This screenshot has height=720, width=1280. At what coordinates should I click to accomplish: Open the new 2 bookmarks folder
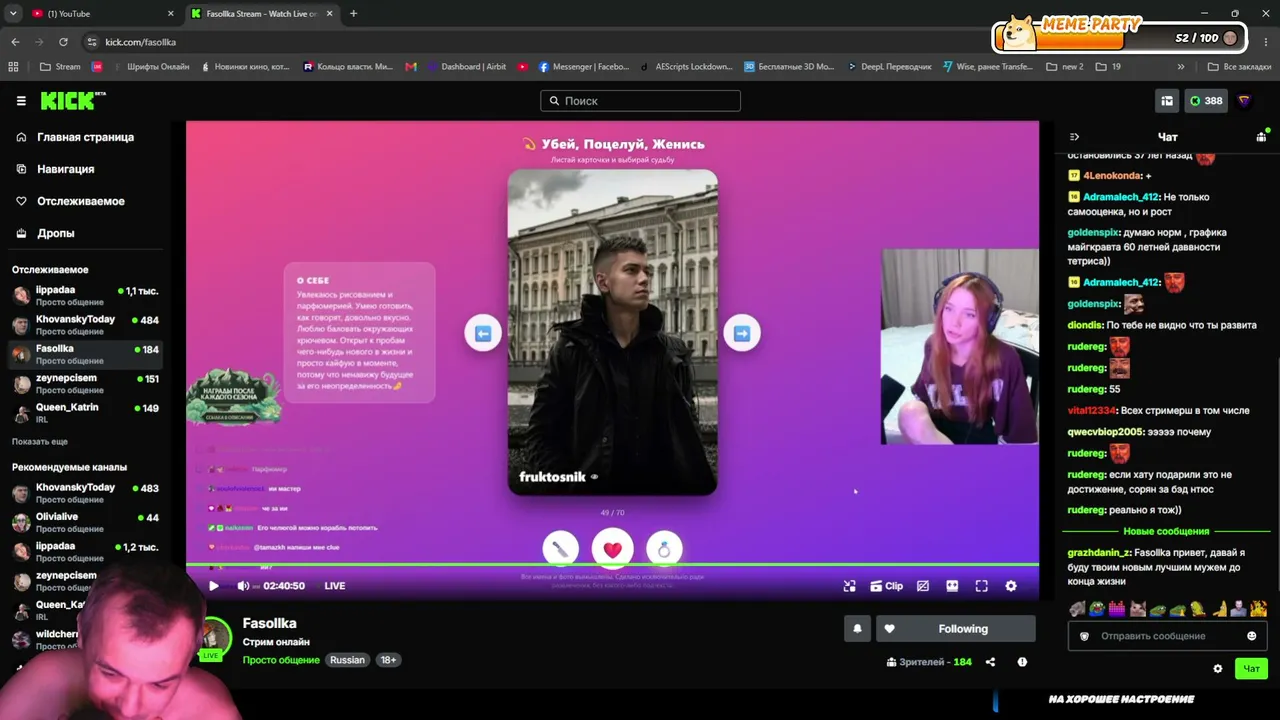[1065, 67]
